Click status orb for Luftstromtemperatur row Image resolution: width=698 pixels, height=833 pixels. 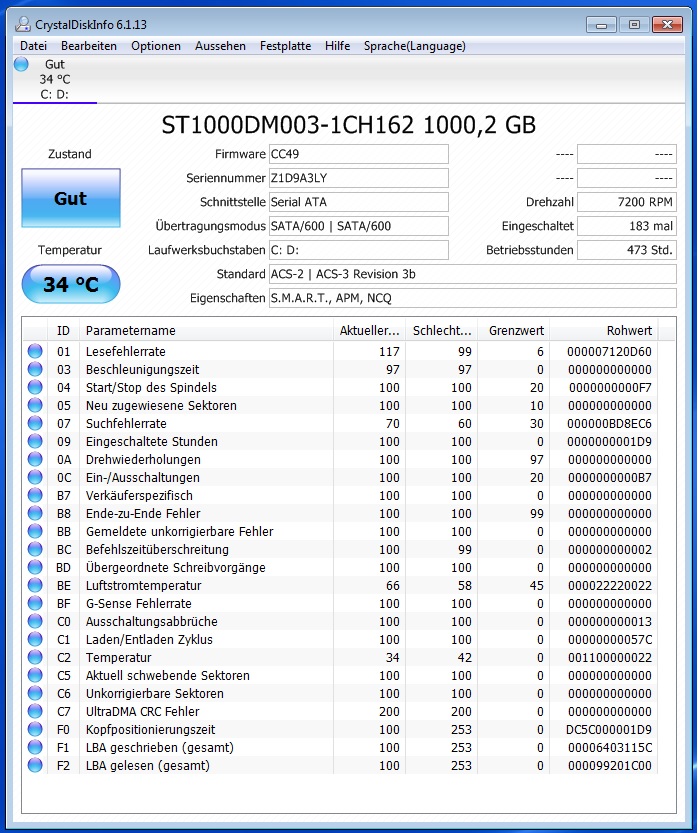point(35,585)
